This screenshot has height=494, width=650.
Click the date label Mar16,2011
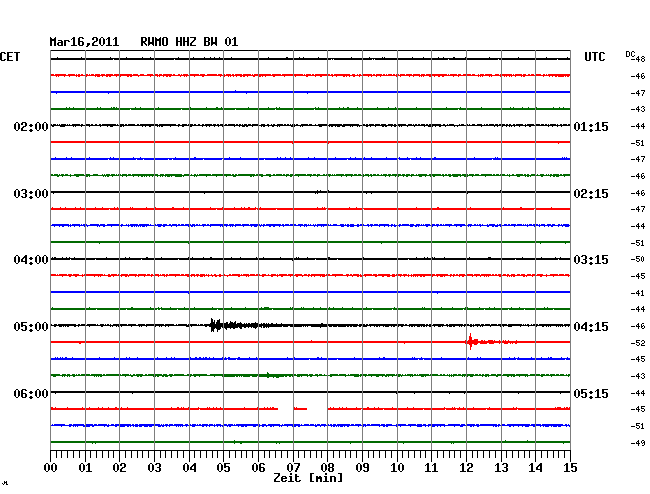[x=84, y=42]
